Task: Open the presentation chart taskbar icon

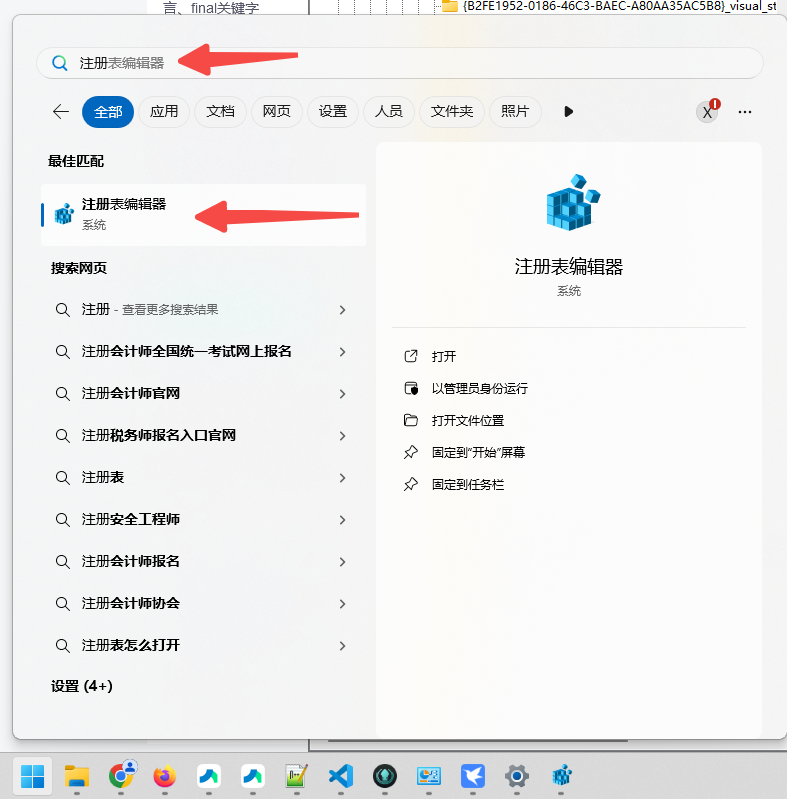Action: point(429,777)
